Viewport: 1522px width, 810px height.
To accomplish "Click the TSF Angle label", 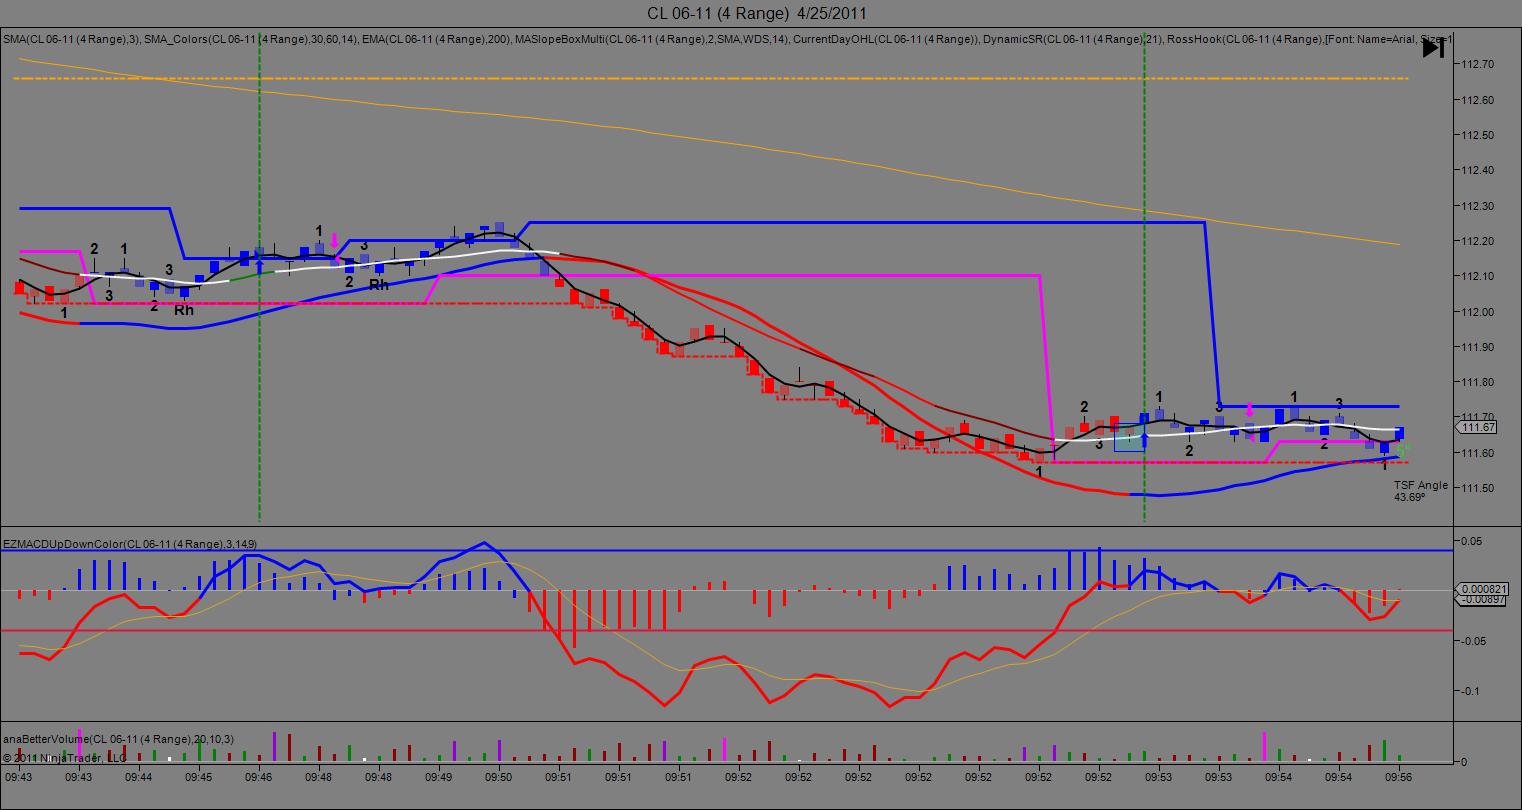I will [x=1420, y=485].
